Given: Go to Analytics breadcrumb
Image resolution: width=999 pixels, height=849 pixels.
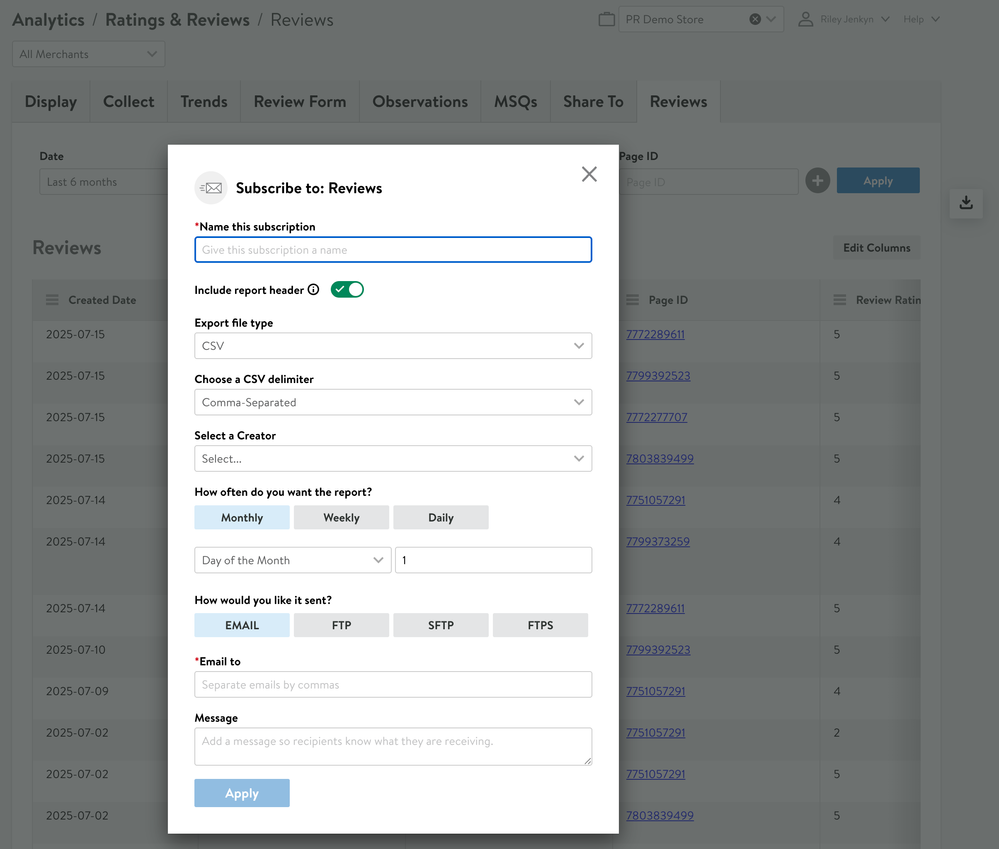Looking at the screenshot, I should [x=48, y=20].
